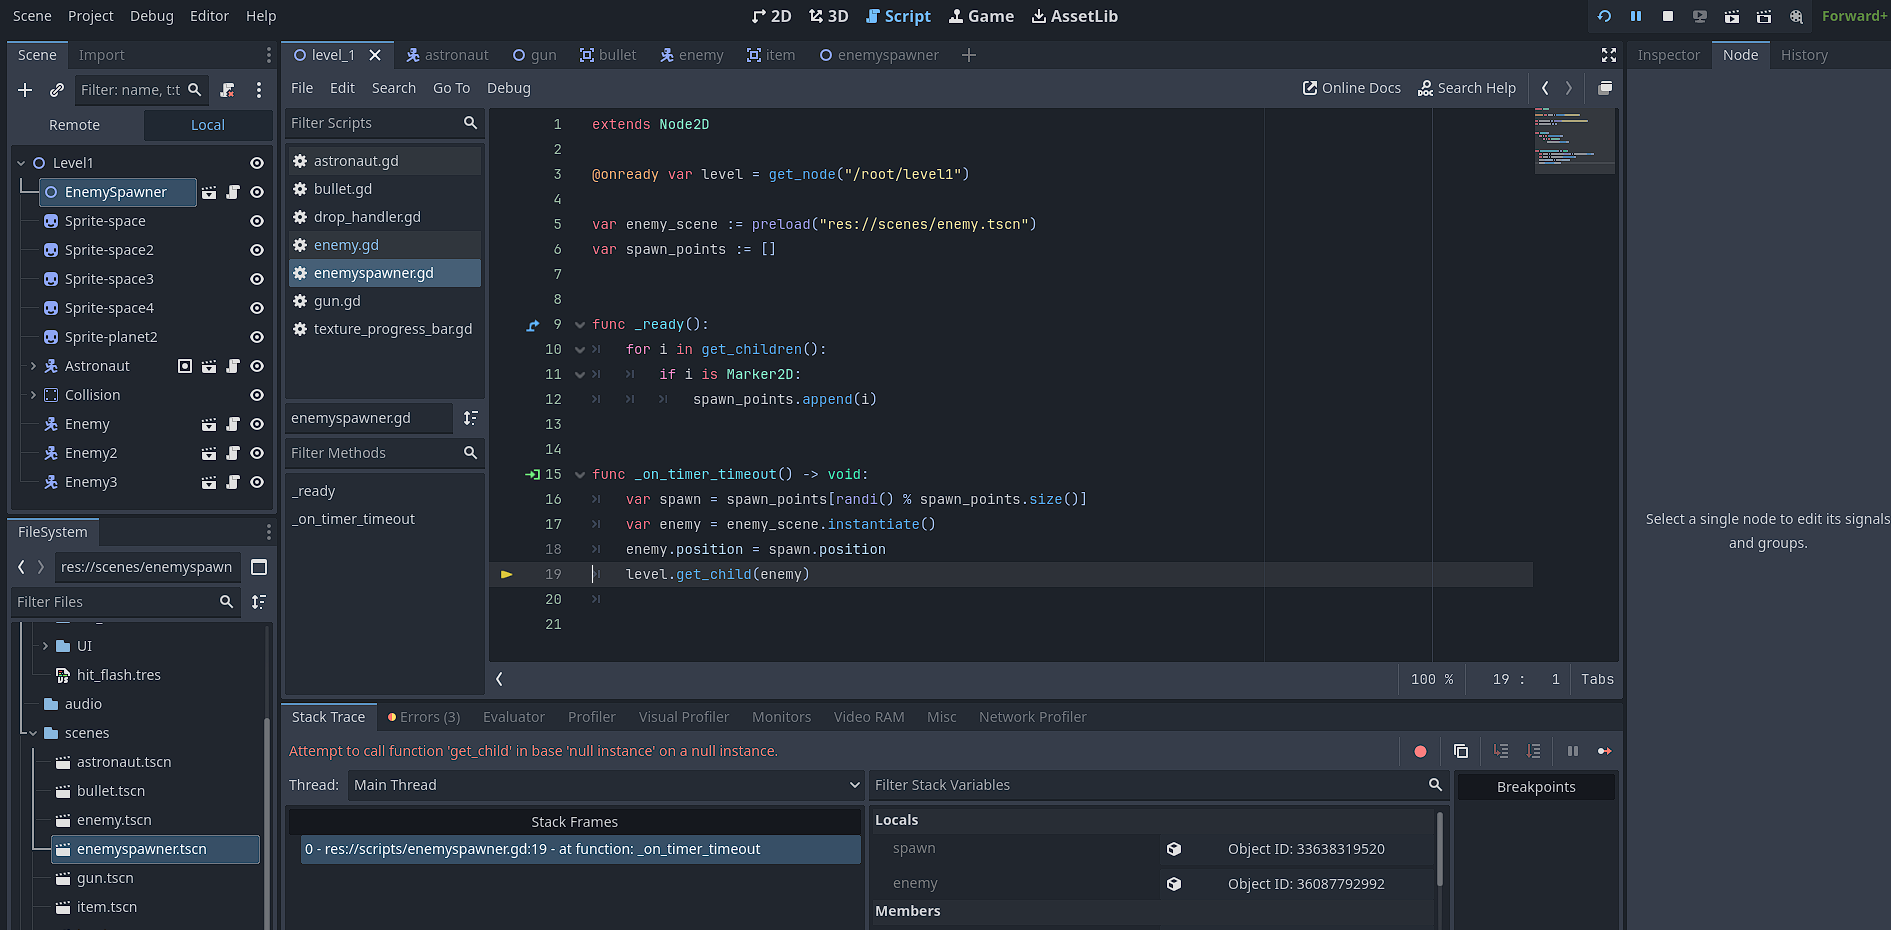1891x930 pixels.
Task: Open script attached to Astronaut node
Action: [233, 366]
